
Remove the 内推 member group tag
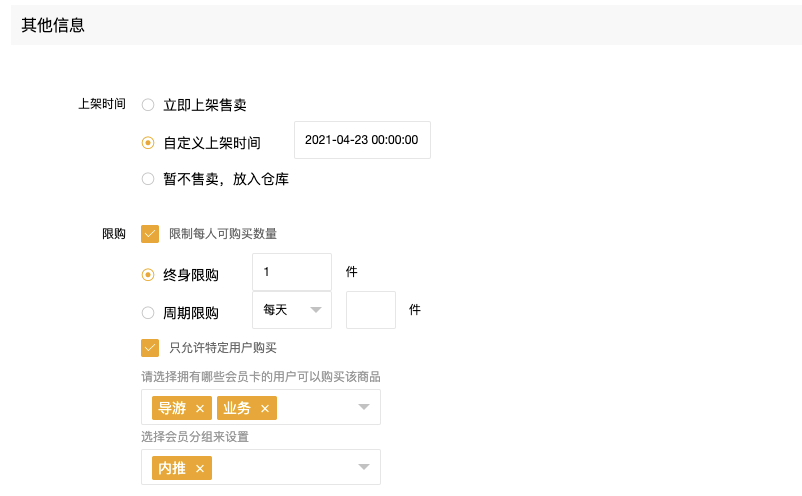click(x=200, y=468)
